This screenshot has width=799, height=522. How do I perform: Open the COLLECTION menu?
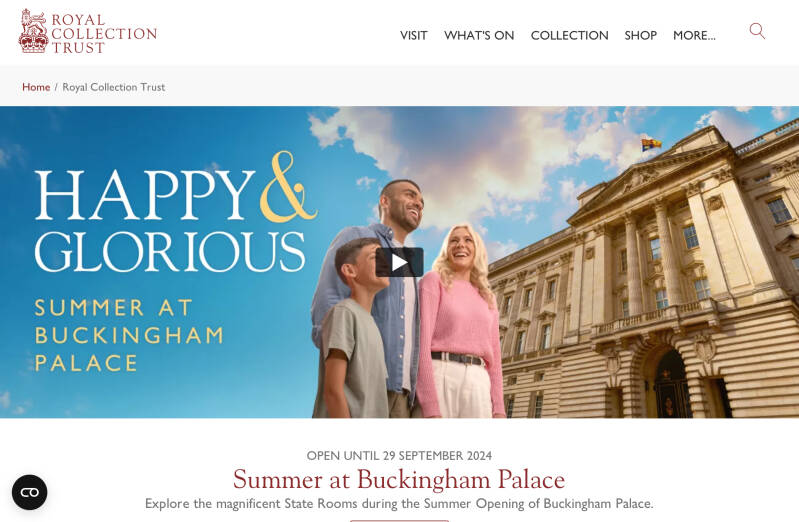[569, 35]
